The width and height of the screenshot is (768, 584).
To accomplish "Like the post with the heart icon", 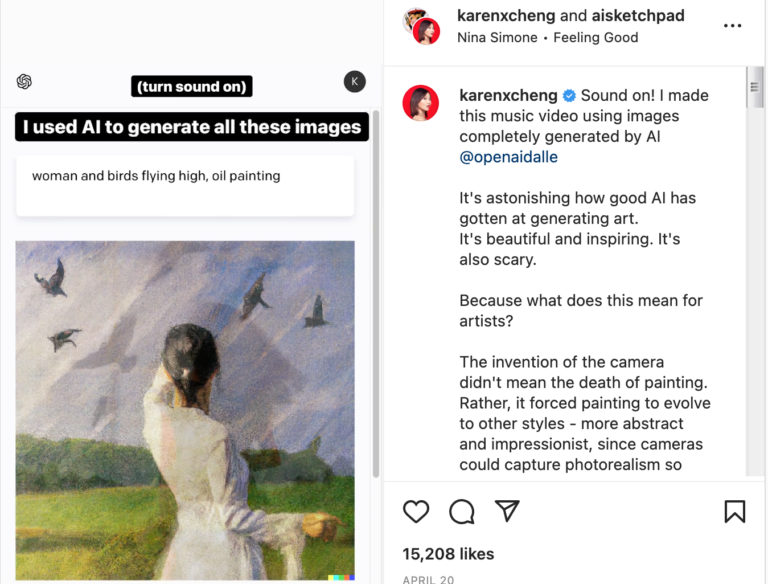I will click(x=416, y=512).
